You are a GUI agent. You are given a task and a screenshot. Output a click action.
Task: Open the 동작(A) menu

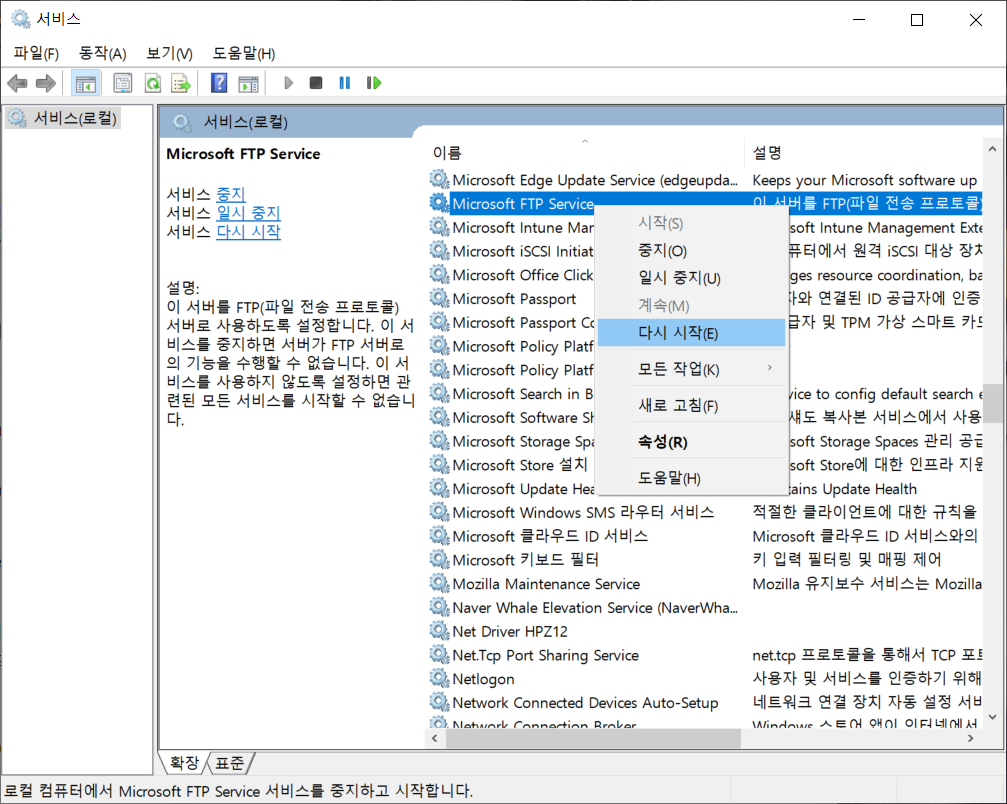point(102,53)
